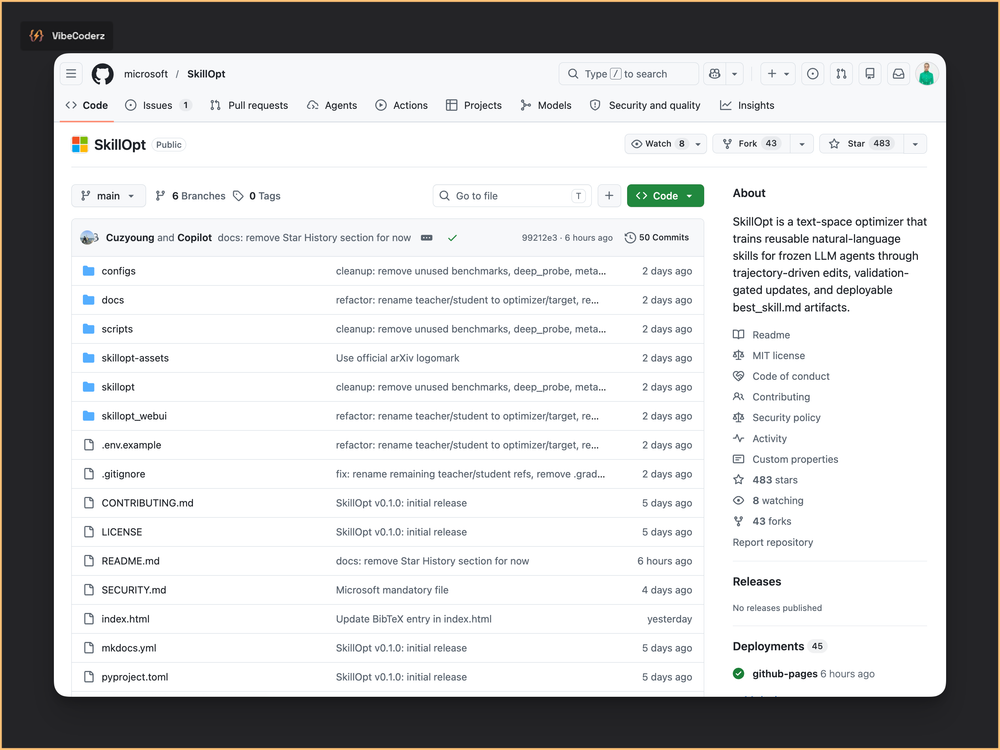
Task: Open the hamburger navigation menu
Action: pos(71,74)
